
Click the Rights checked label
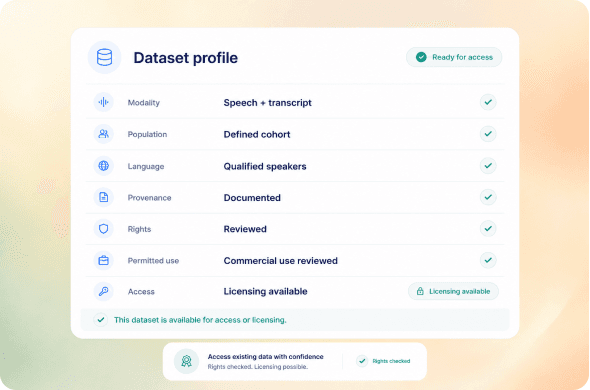(391, 361)
